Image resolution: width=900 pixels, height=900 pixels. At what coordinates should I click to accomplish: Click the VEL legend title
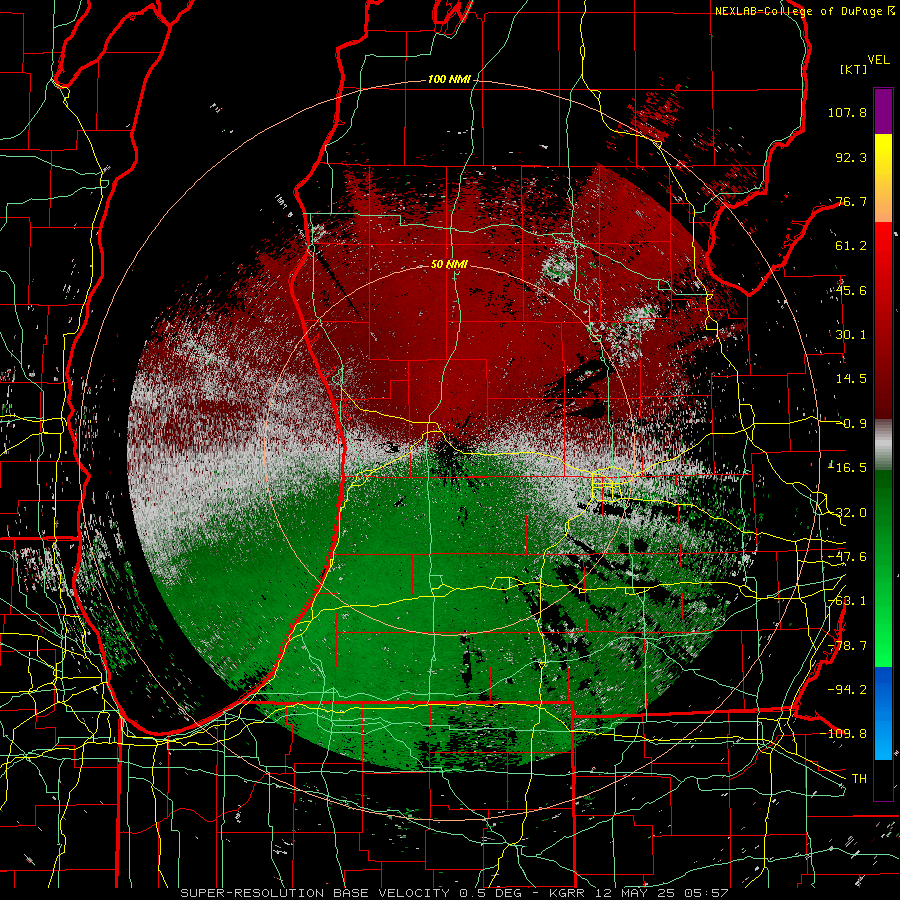click(878, 60)
